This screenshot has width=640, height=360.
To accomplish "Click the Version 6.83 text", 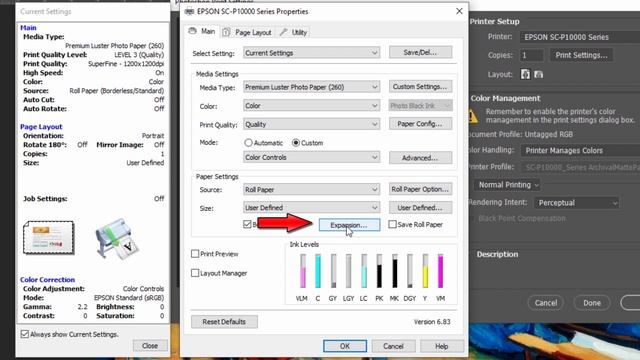I will (432, 322).
